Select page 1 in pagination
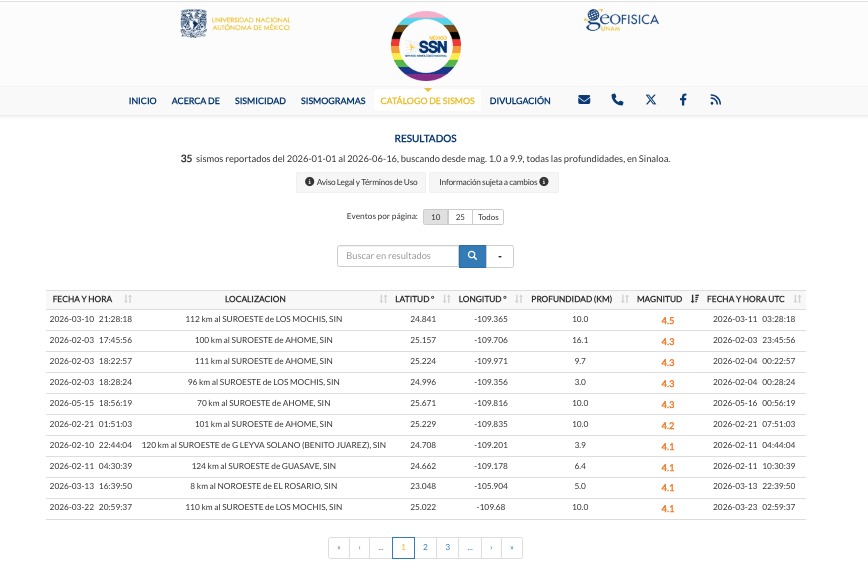The image size is (868, 572). [x=403, y=548]
